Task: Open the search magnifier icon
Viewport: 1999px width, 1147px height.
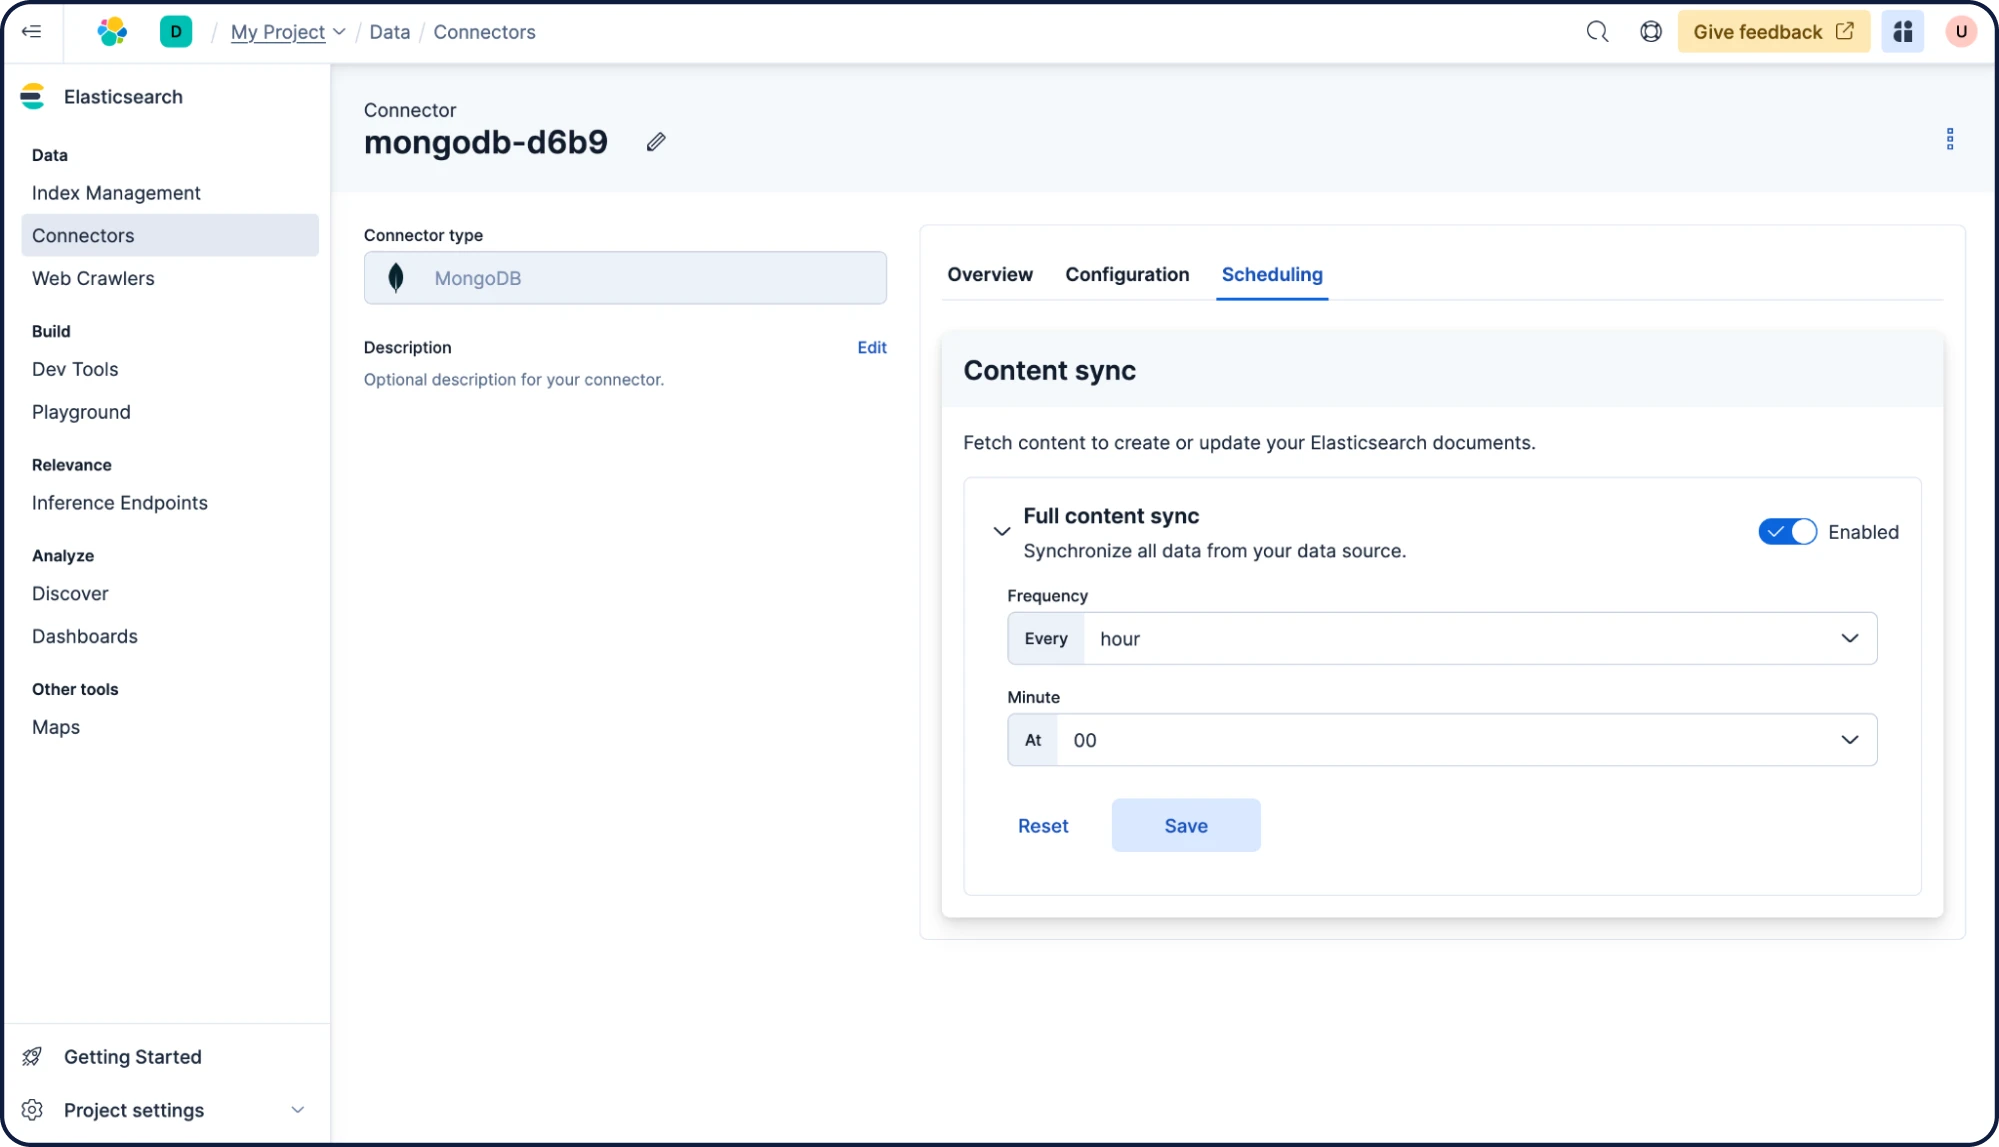Action: coord(1598,32)
